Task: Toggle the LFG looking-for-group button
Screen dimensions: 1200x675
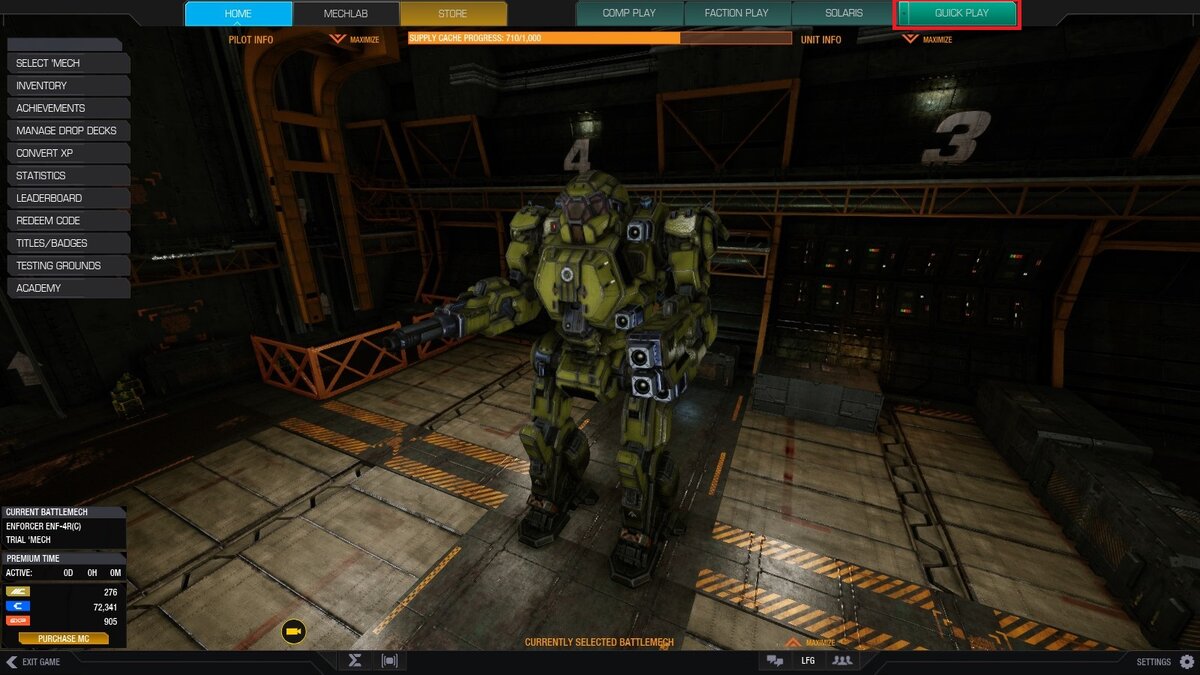Action: click(808, 661)
